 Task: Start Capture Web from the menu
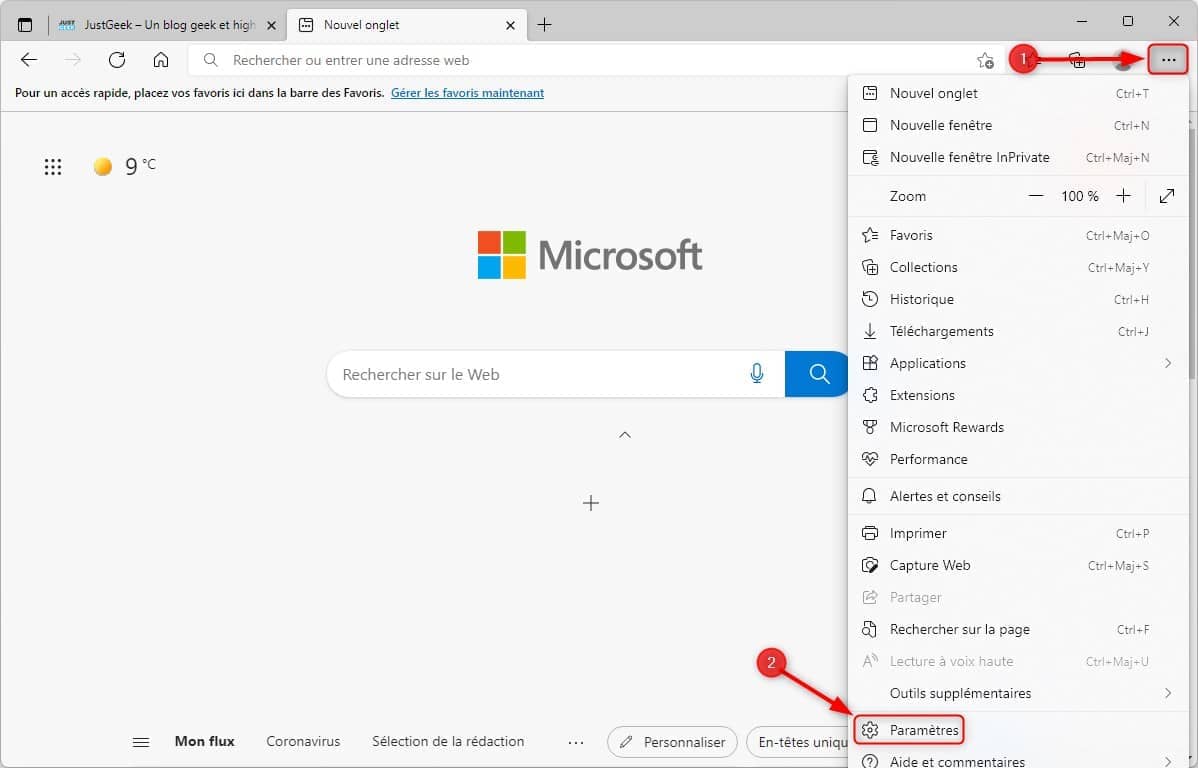[1018, 565]
